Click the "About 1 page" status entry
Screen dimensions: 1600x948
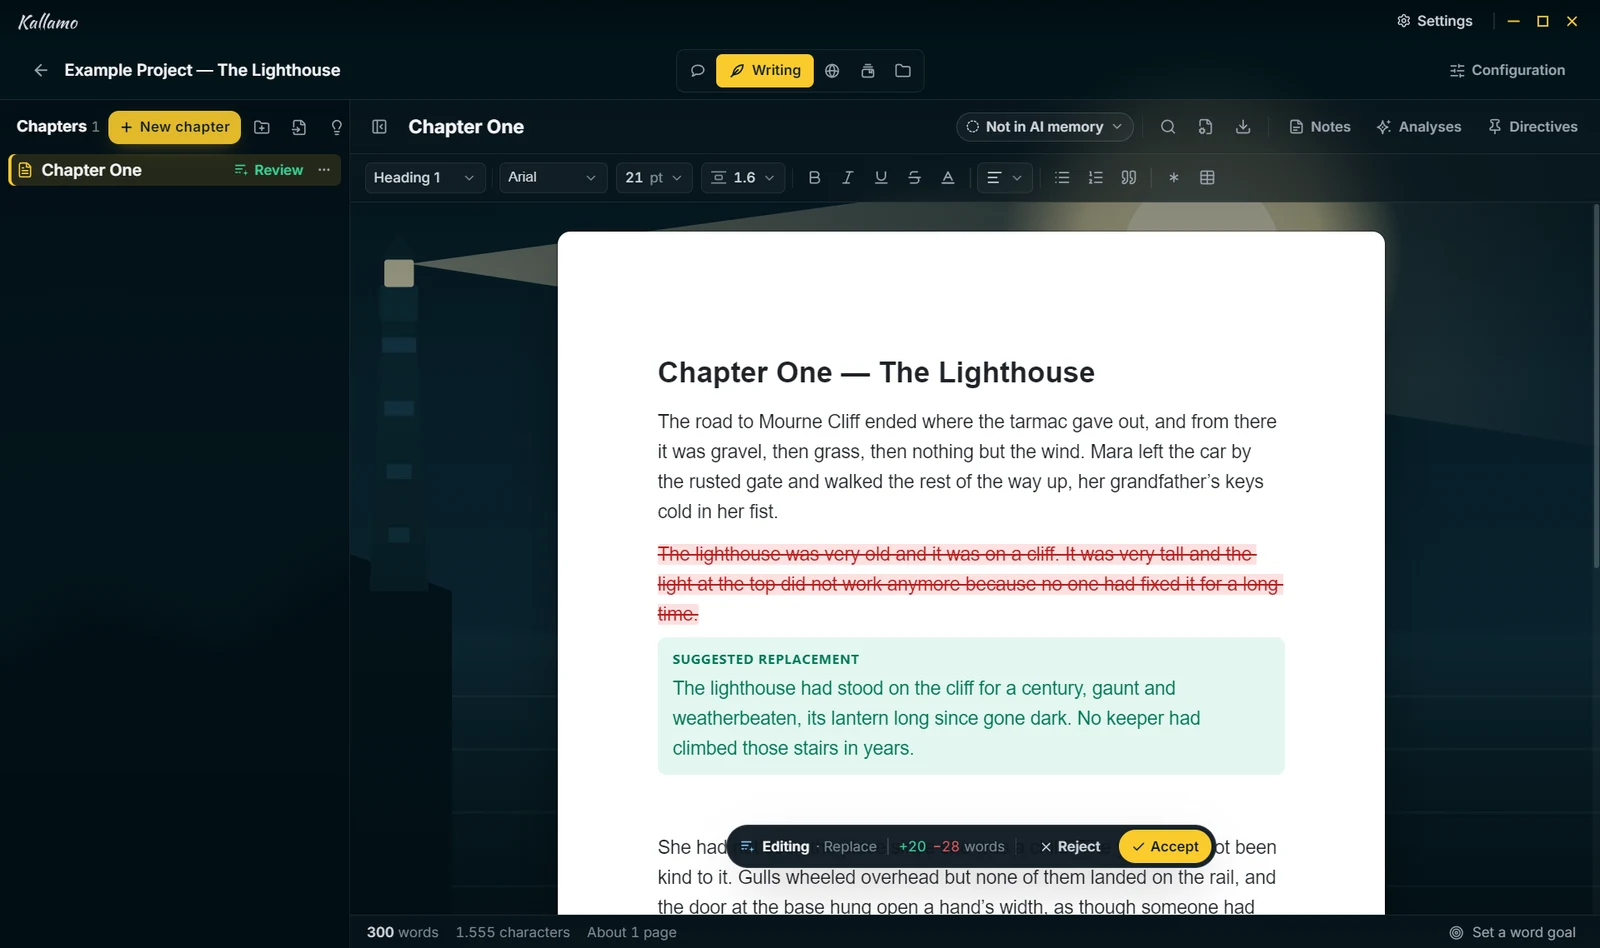632,932
